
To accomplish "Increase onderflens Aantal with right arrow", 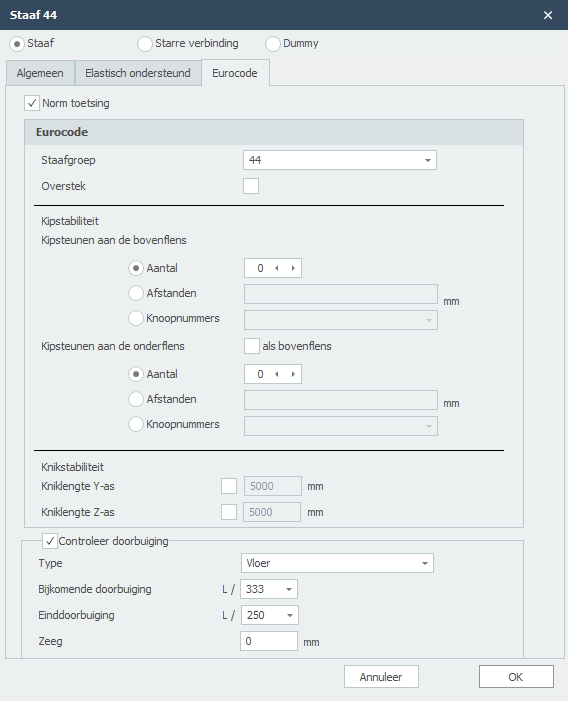I will [293, 374].
